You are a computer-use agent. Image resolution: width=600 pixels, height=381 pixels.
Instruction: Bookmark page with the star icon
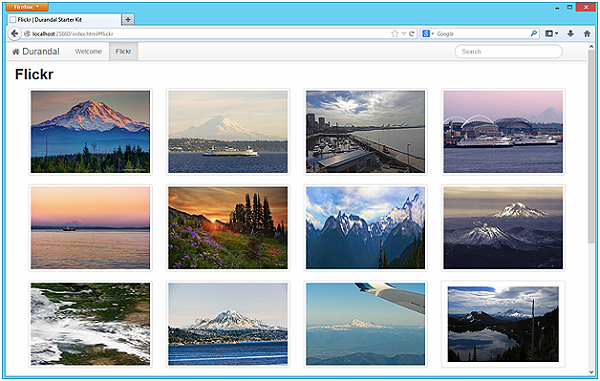tap(395, 34)
